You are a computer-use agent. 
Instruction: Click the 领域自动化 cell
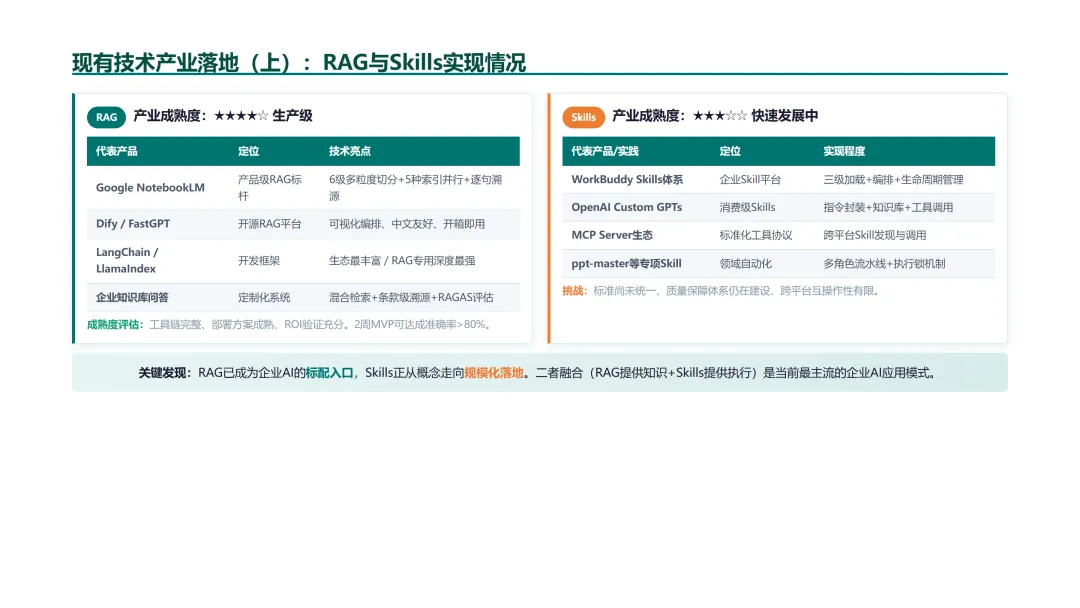click(745, 264)
